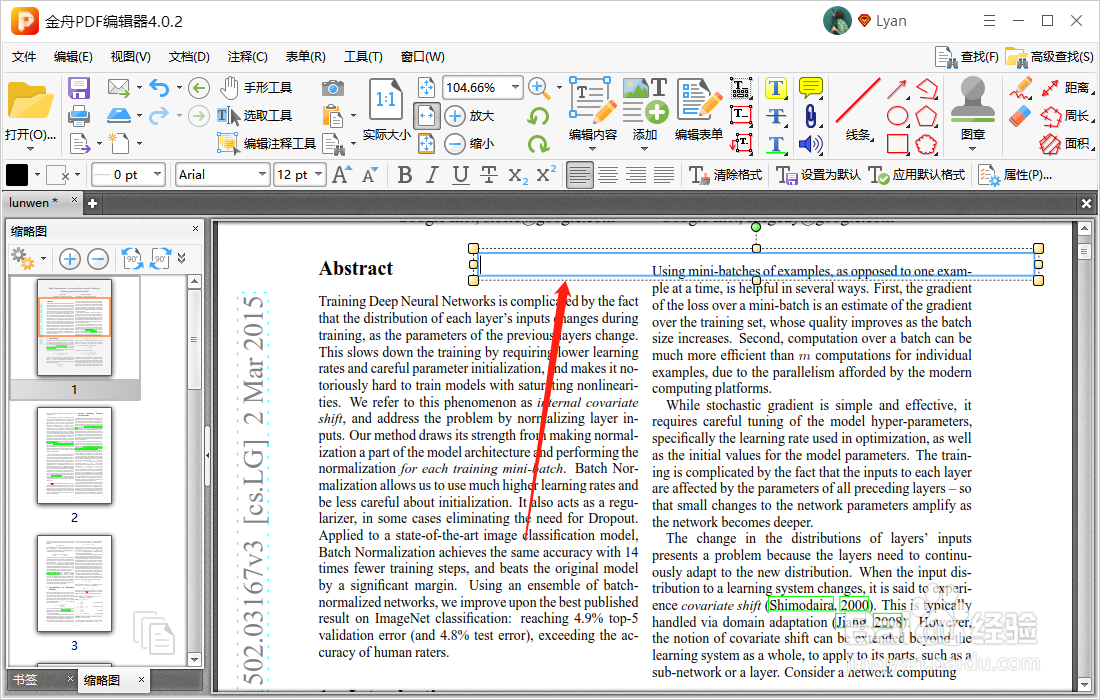Align text left

click(580, 175)
